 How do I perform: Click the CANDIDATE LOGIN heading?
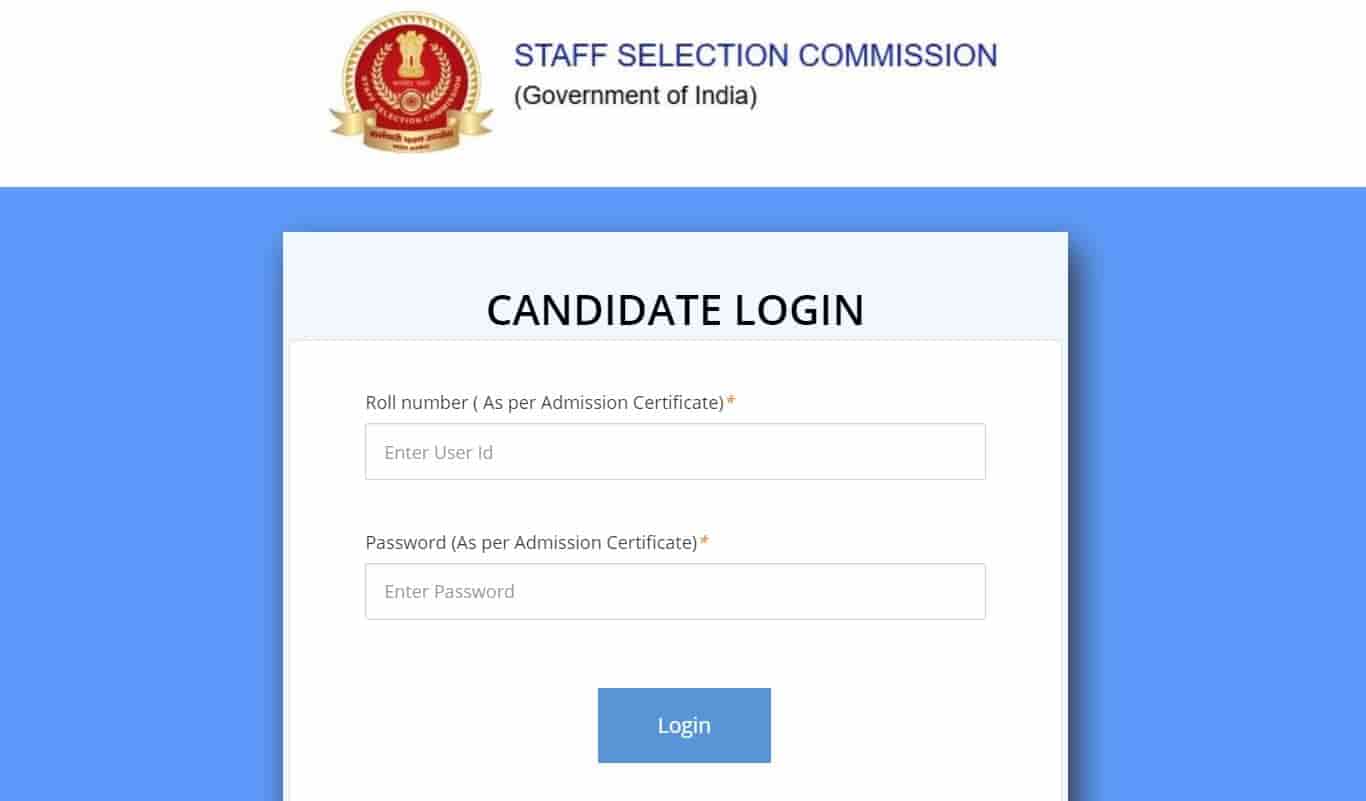click(x=675, y=310)
